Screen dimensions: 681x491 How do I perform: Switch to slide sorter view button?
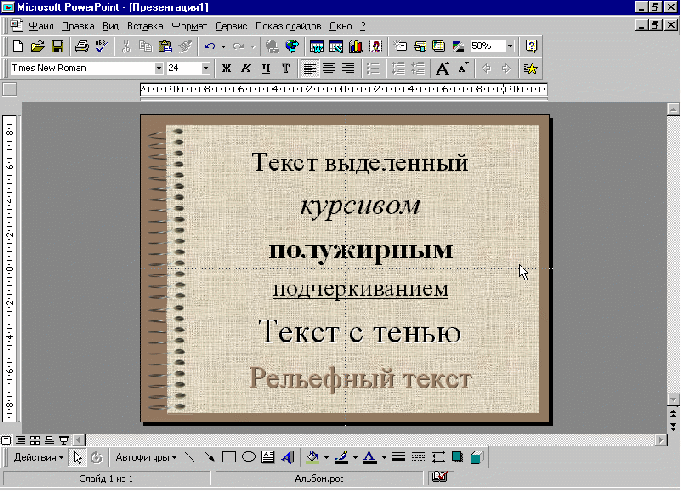[x=35, y=440]
